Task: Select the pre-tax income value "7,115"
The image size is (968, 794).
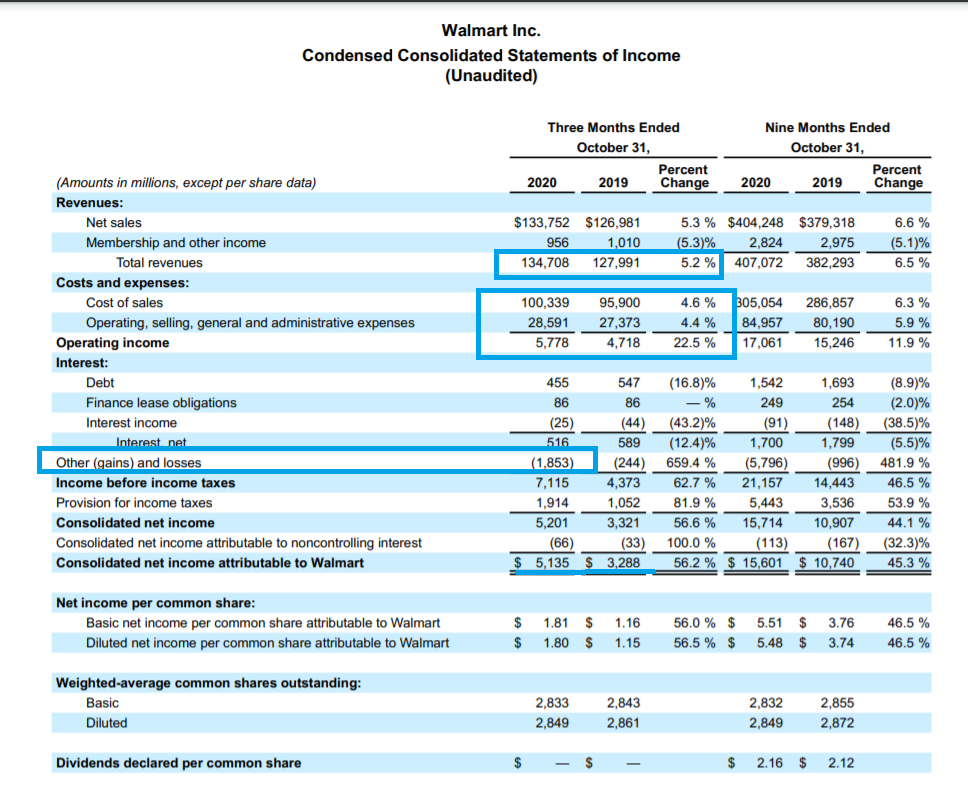Action: [x=552, y=483]
